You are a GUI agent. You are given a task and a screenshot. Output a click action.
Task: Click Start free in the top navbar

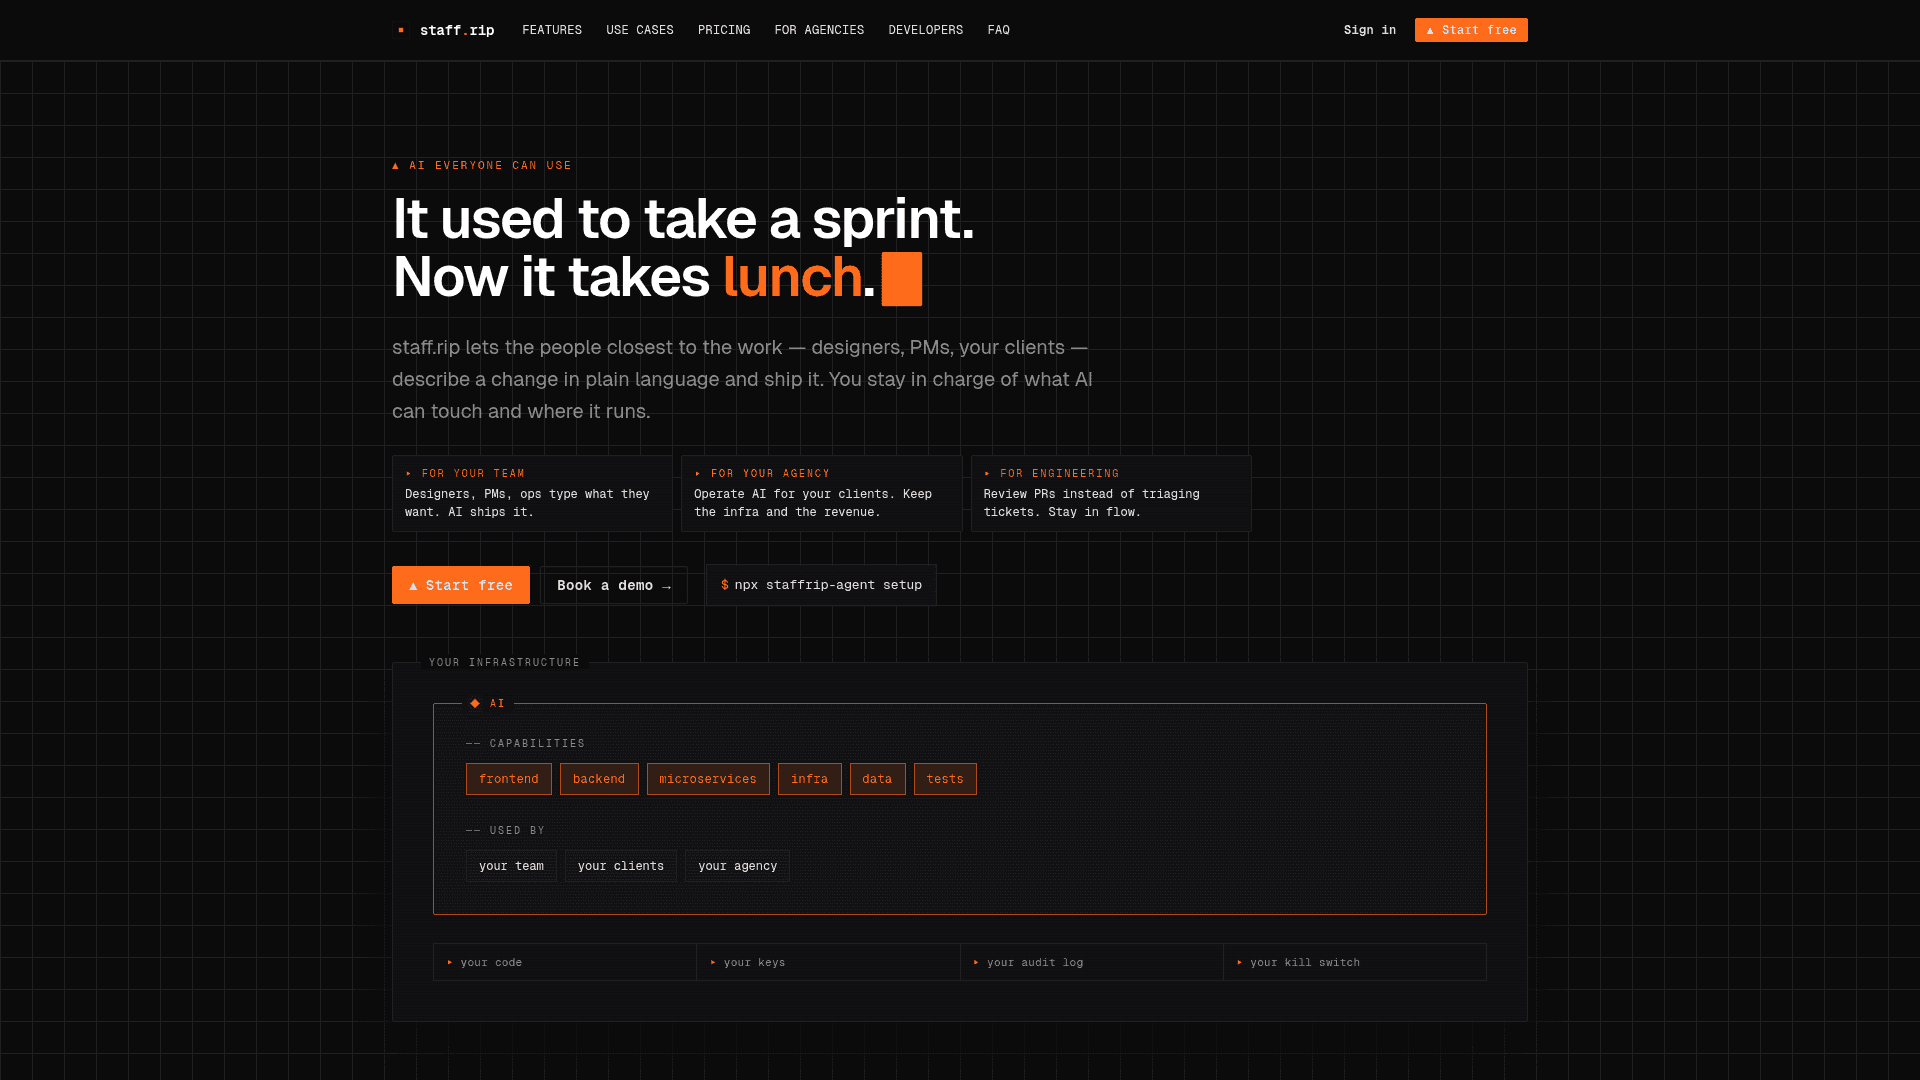pyautogui.click(x=1471, y=30)
